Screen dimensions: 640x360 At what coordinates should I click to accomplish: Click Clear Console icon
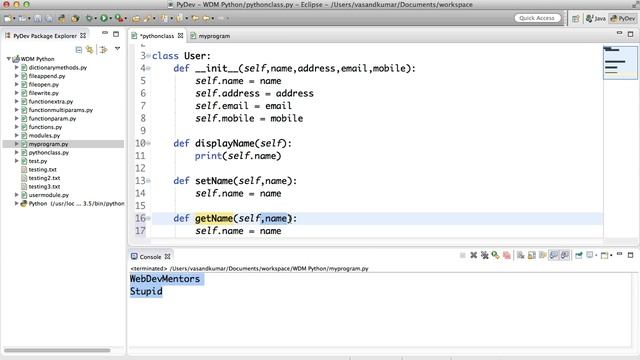coord(520,256)
